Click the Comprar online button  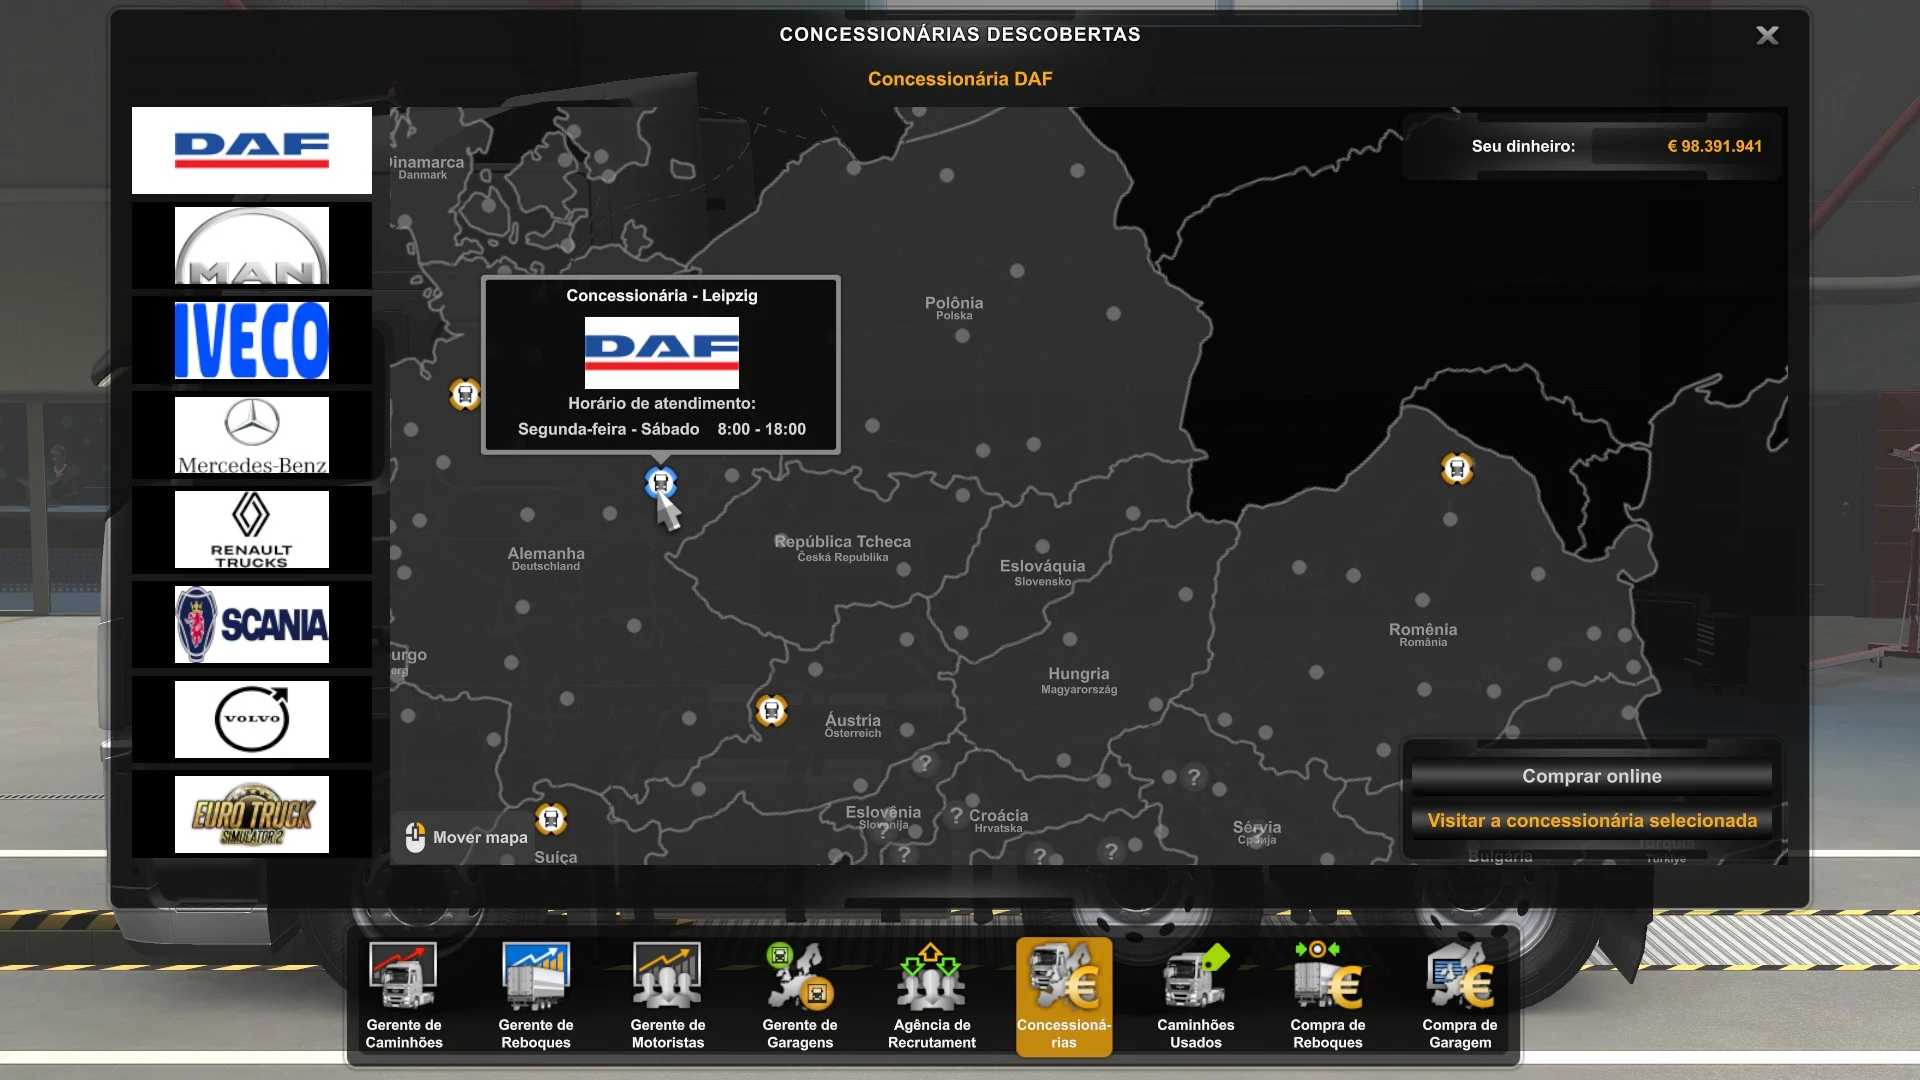(x=1591, y=776)
